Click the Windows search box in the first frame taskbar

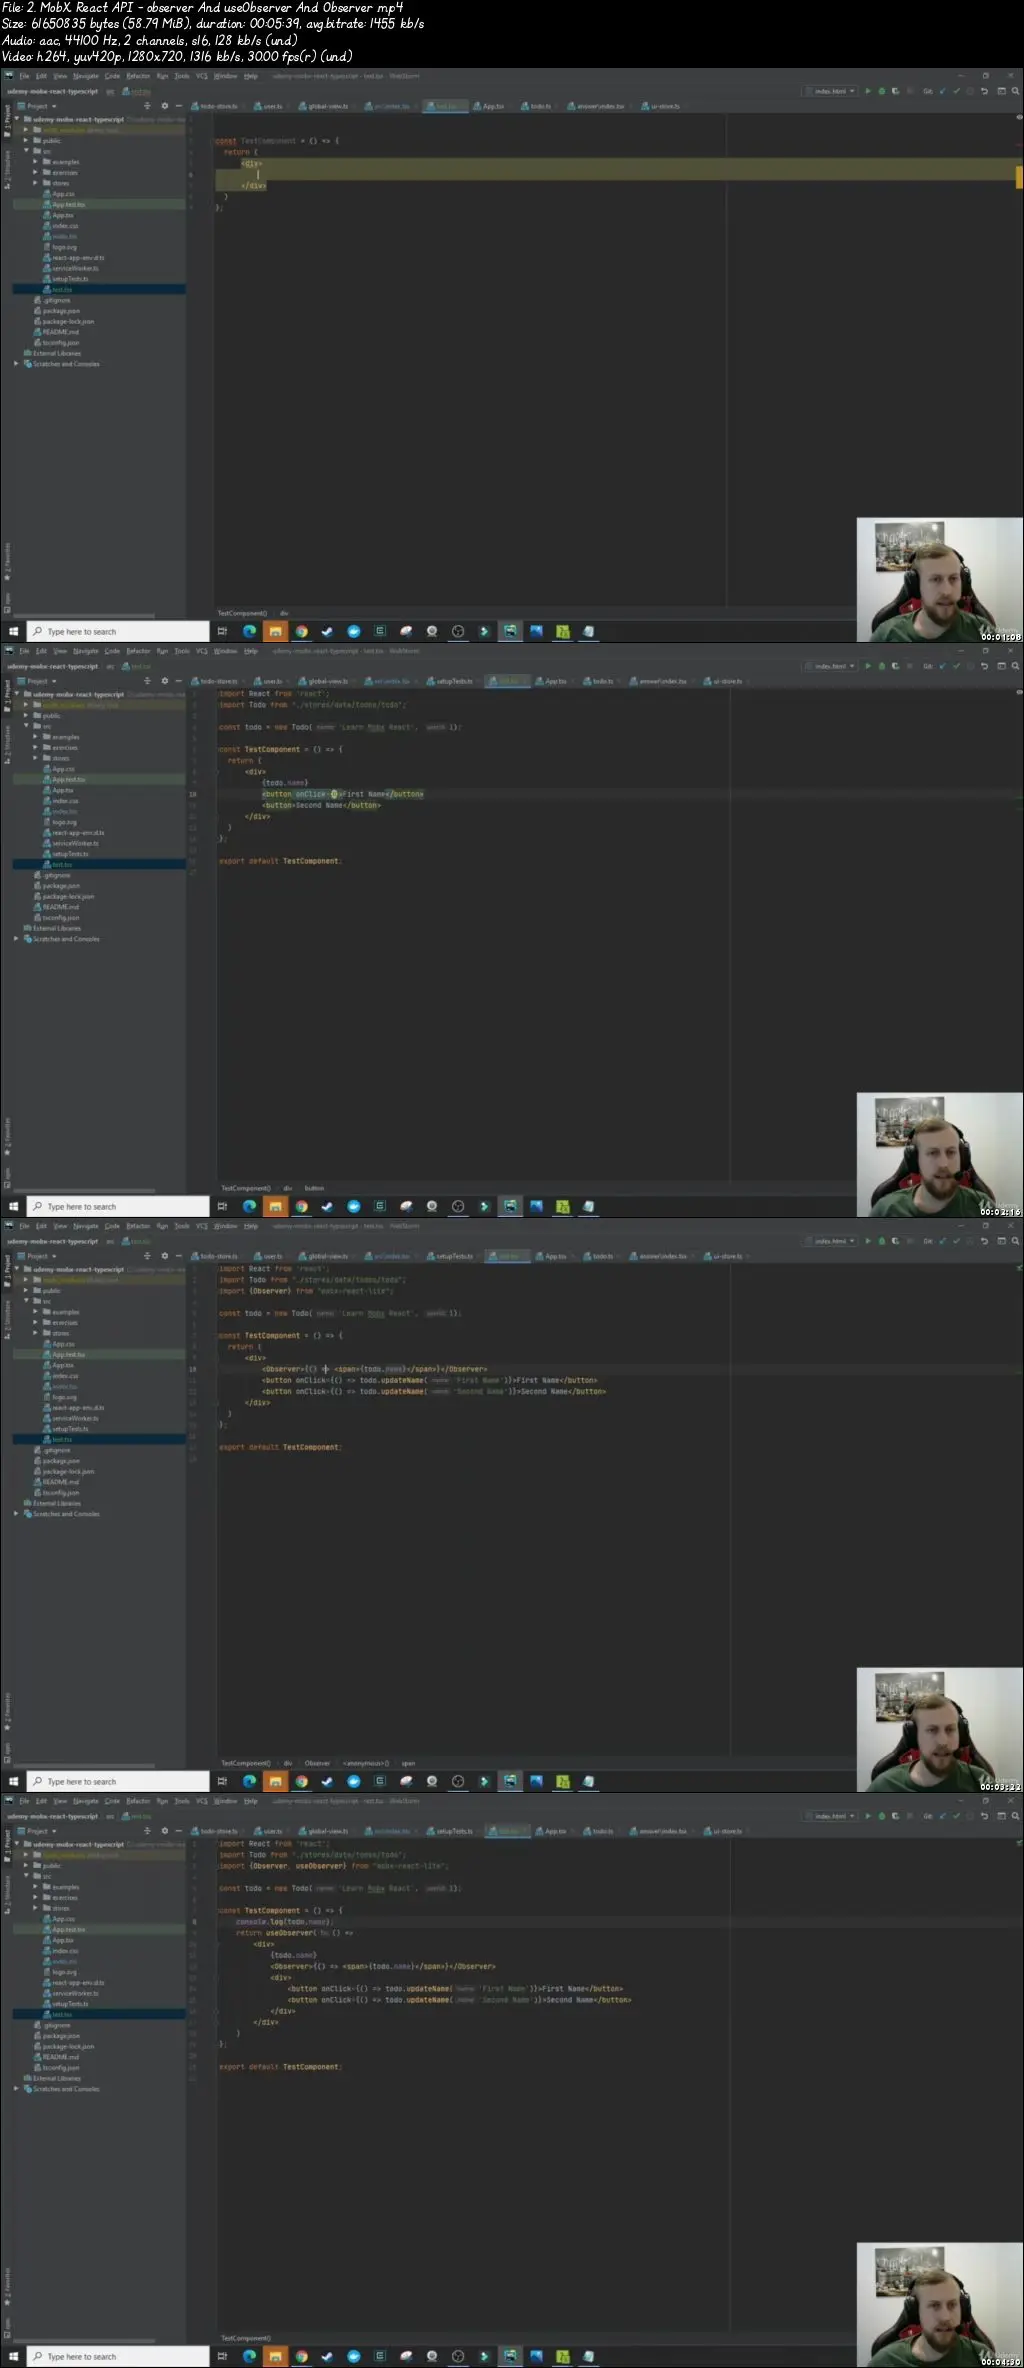click(117, 632)
